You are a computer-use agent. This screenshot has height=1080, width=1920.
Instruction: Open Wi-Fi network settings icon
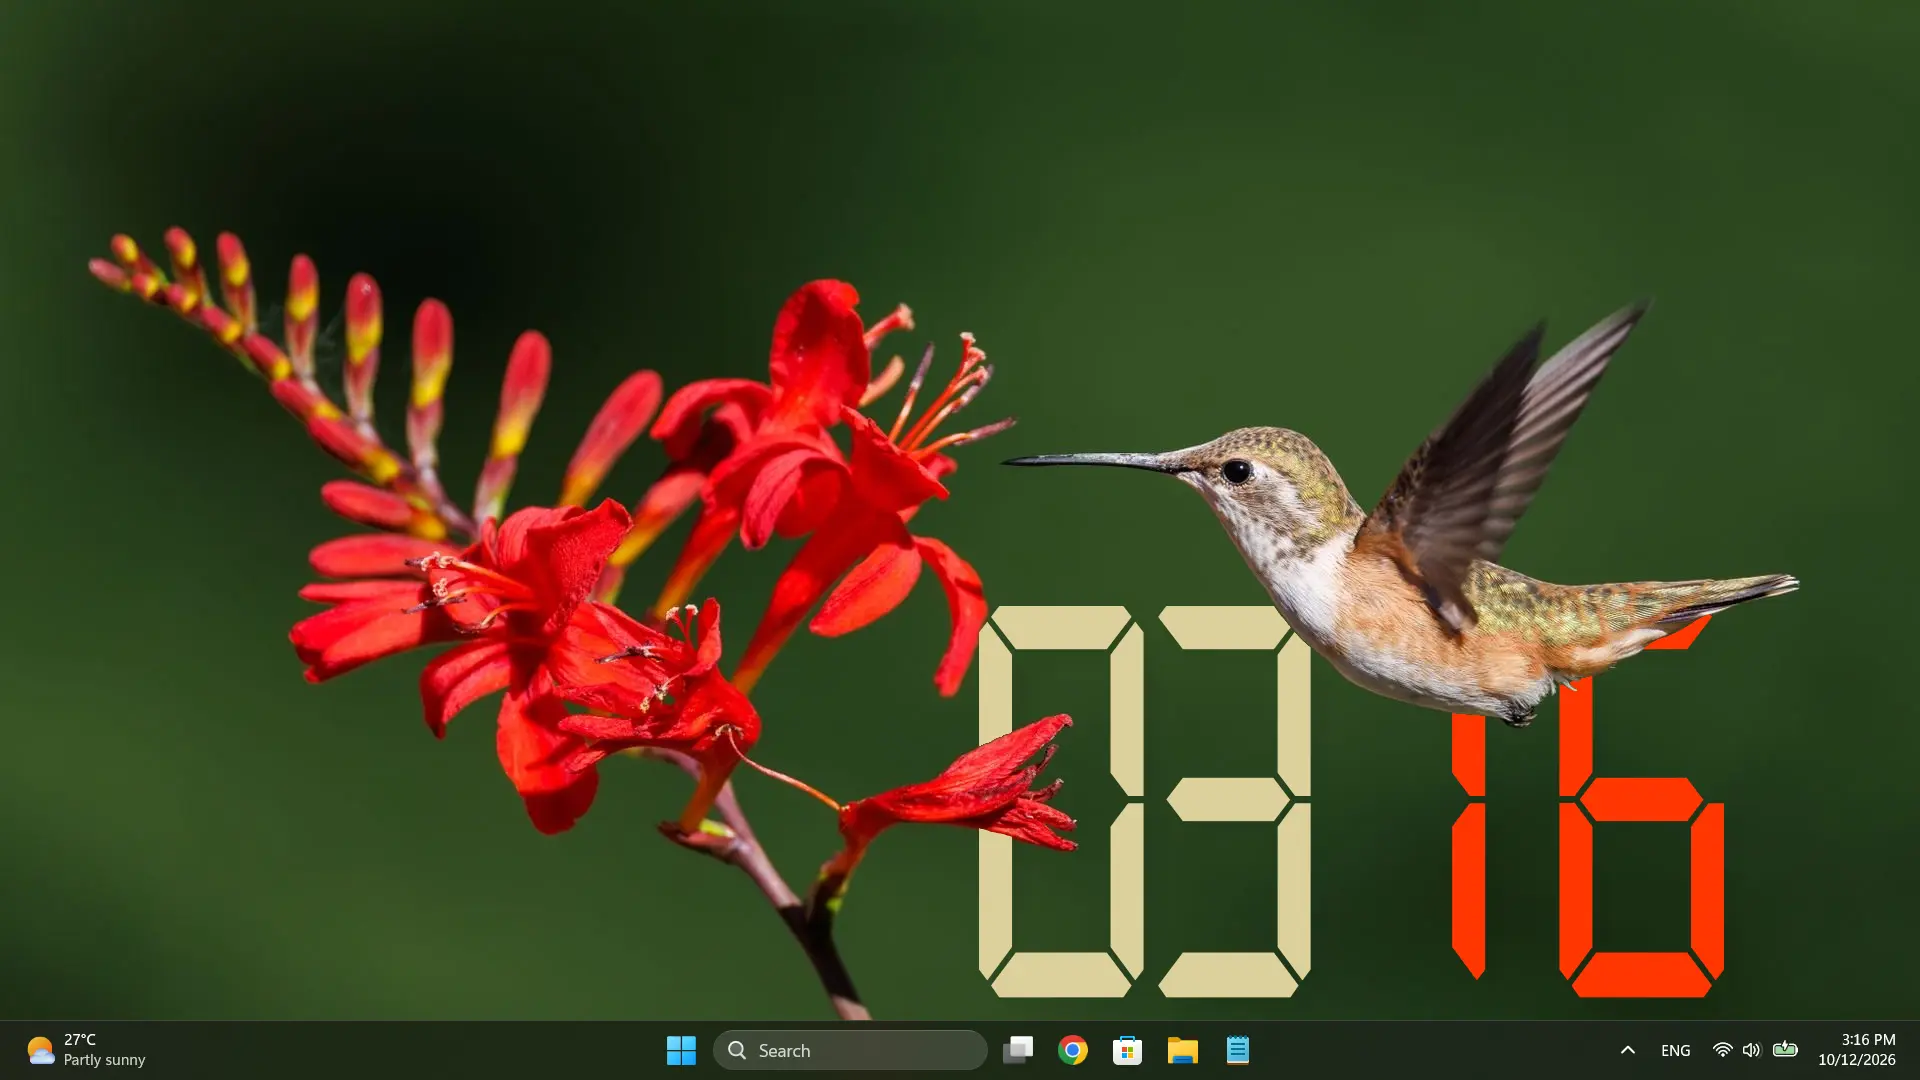pyautogui.click(x=1722, y=1050)
